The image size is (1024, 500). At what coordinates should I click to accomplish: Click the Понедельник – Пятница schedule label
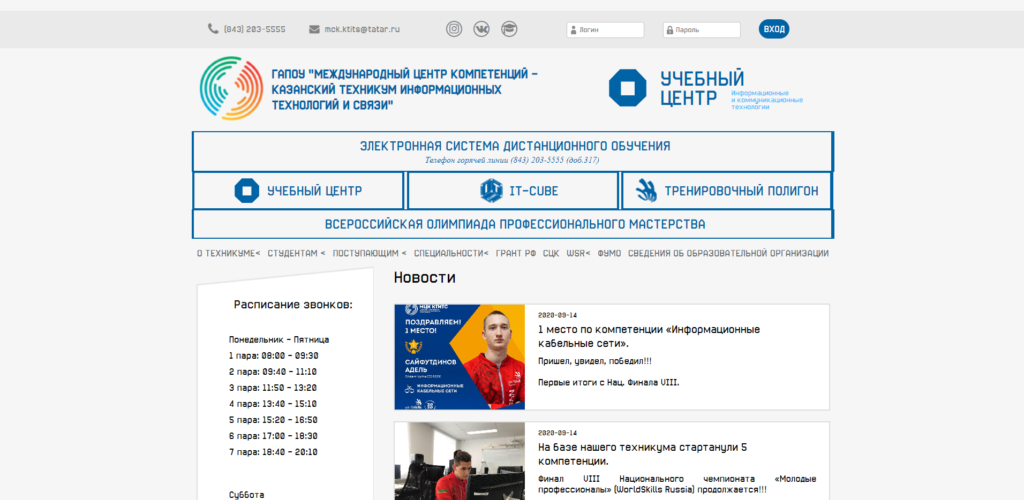pos(279,339)
